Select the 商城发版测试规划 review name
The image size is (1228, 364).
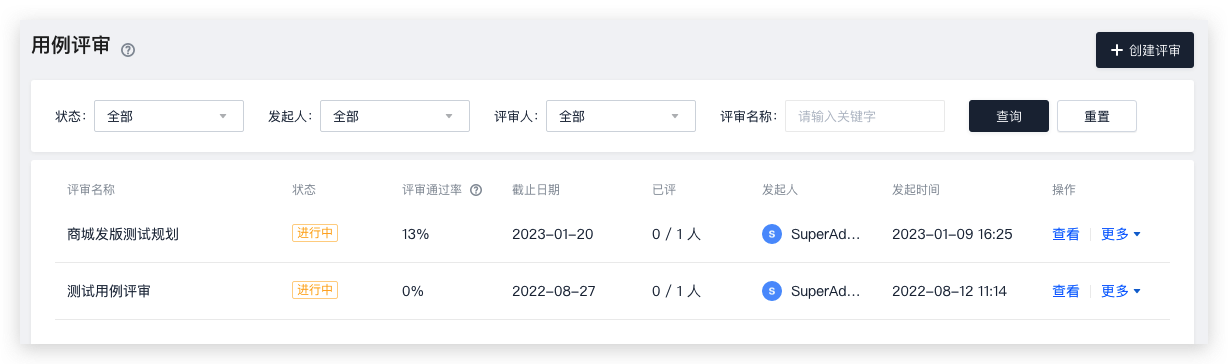pyautogui.click(x=123, y=234)
